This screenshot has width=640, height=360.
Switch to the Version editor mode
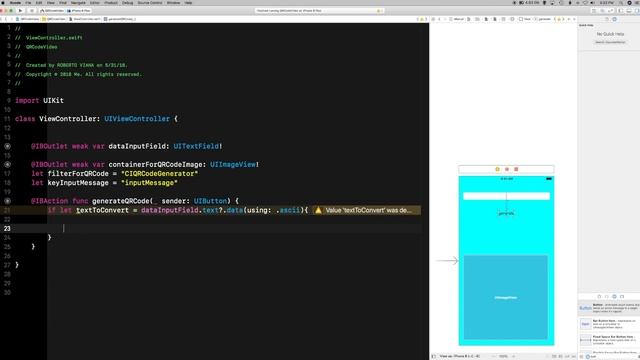coord(611,11)
